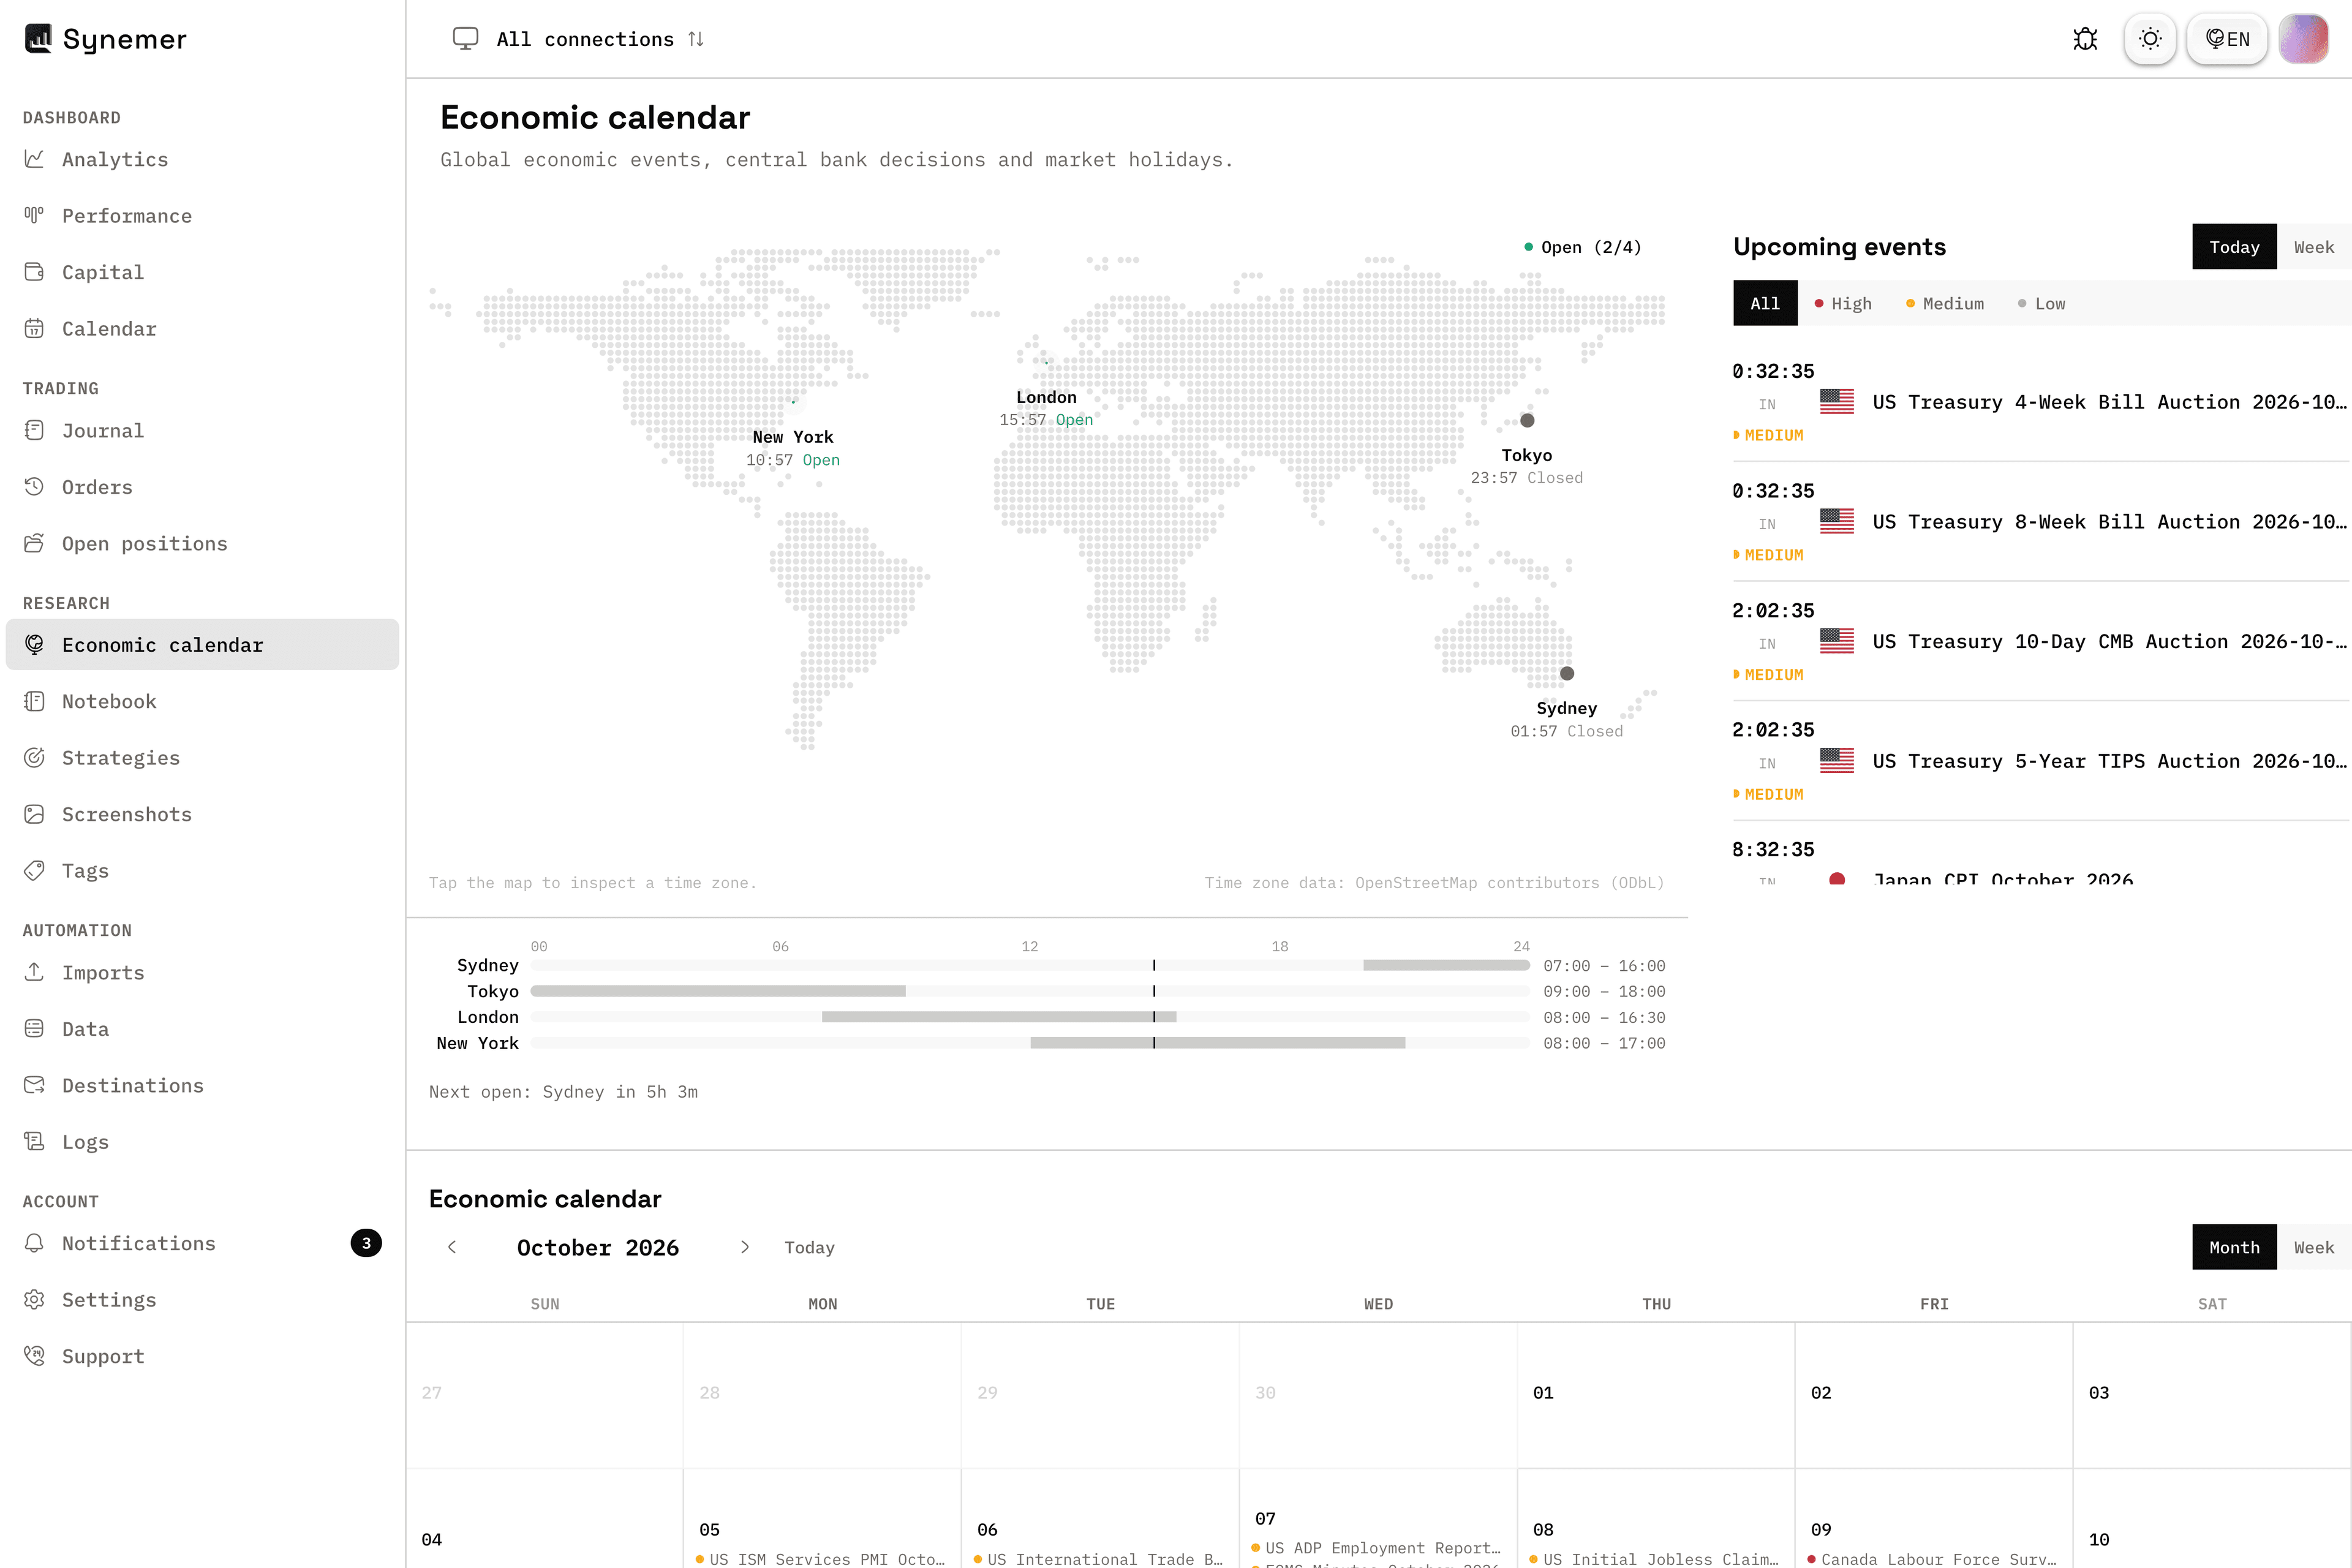
Task: Open the bug report icon
Action: tap(2085, 39)
